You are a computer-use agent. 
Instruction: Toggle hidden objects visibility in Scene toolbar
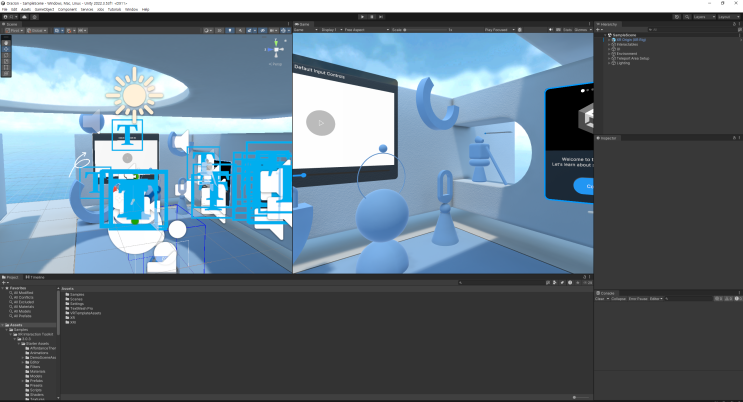pyautogui.click(x=262, y=30)
